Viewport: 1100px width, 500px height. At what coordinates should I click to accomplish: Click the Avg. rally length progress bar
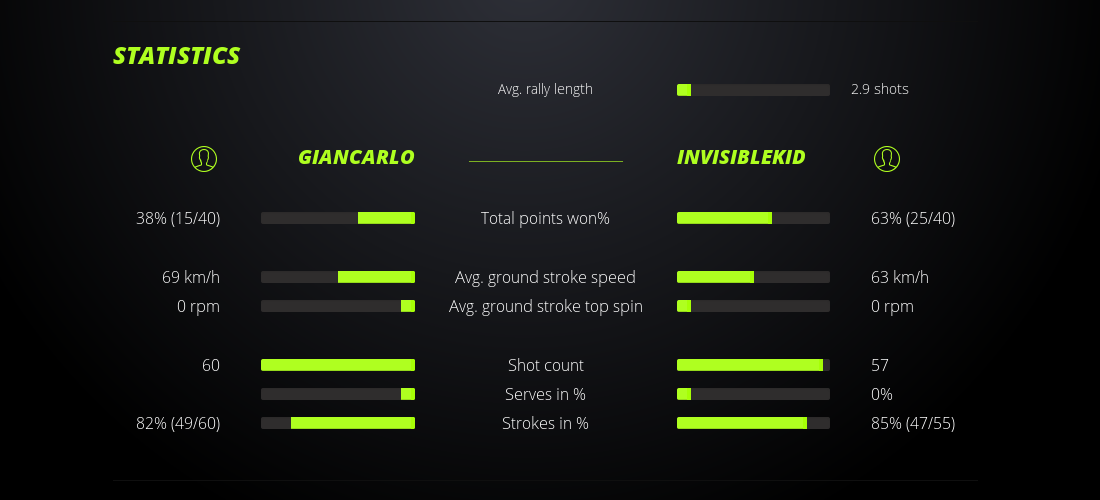tap(753, 90)
